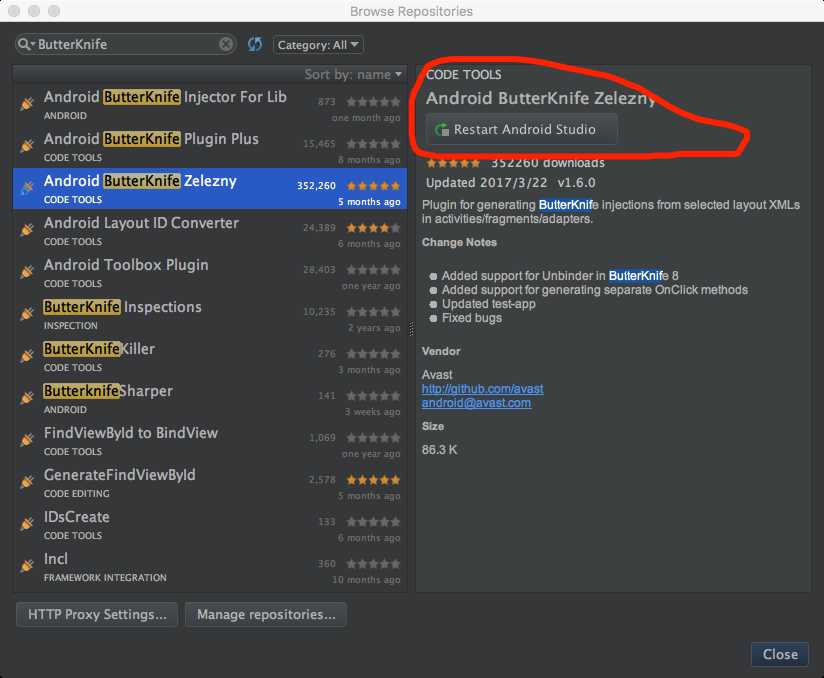The height and width of the screenshot is (678, 824).
Task: Open the github.com/avast vendor link
Action: [482, 389]
